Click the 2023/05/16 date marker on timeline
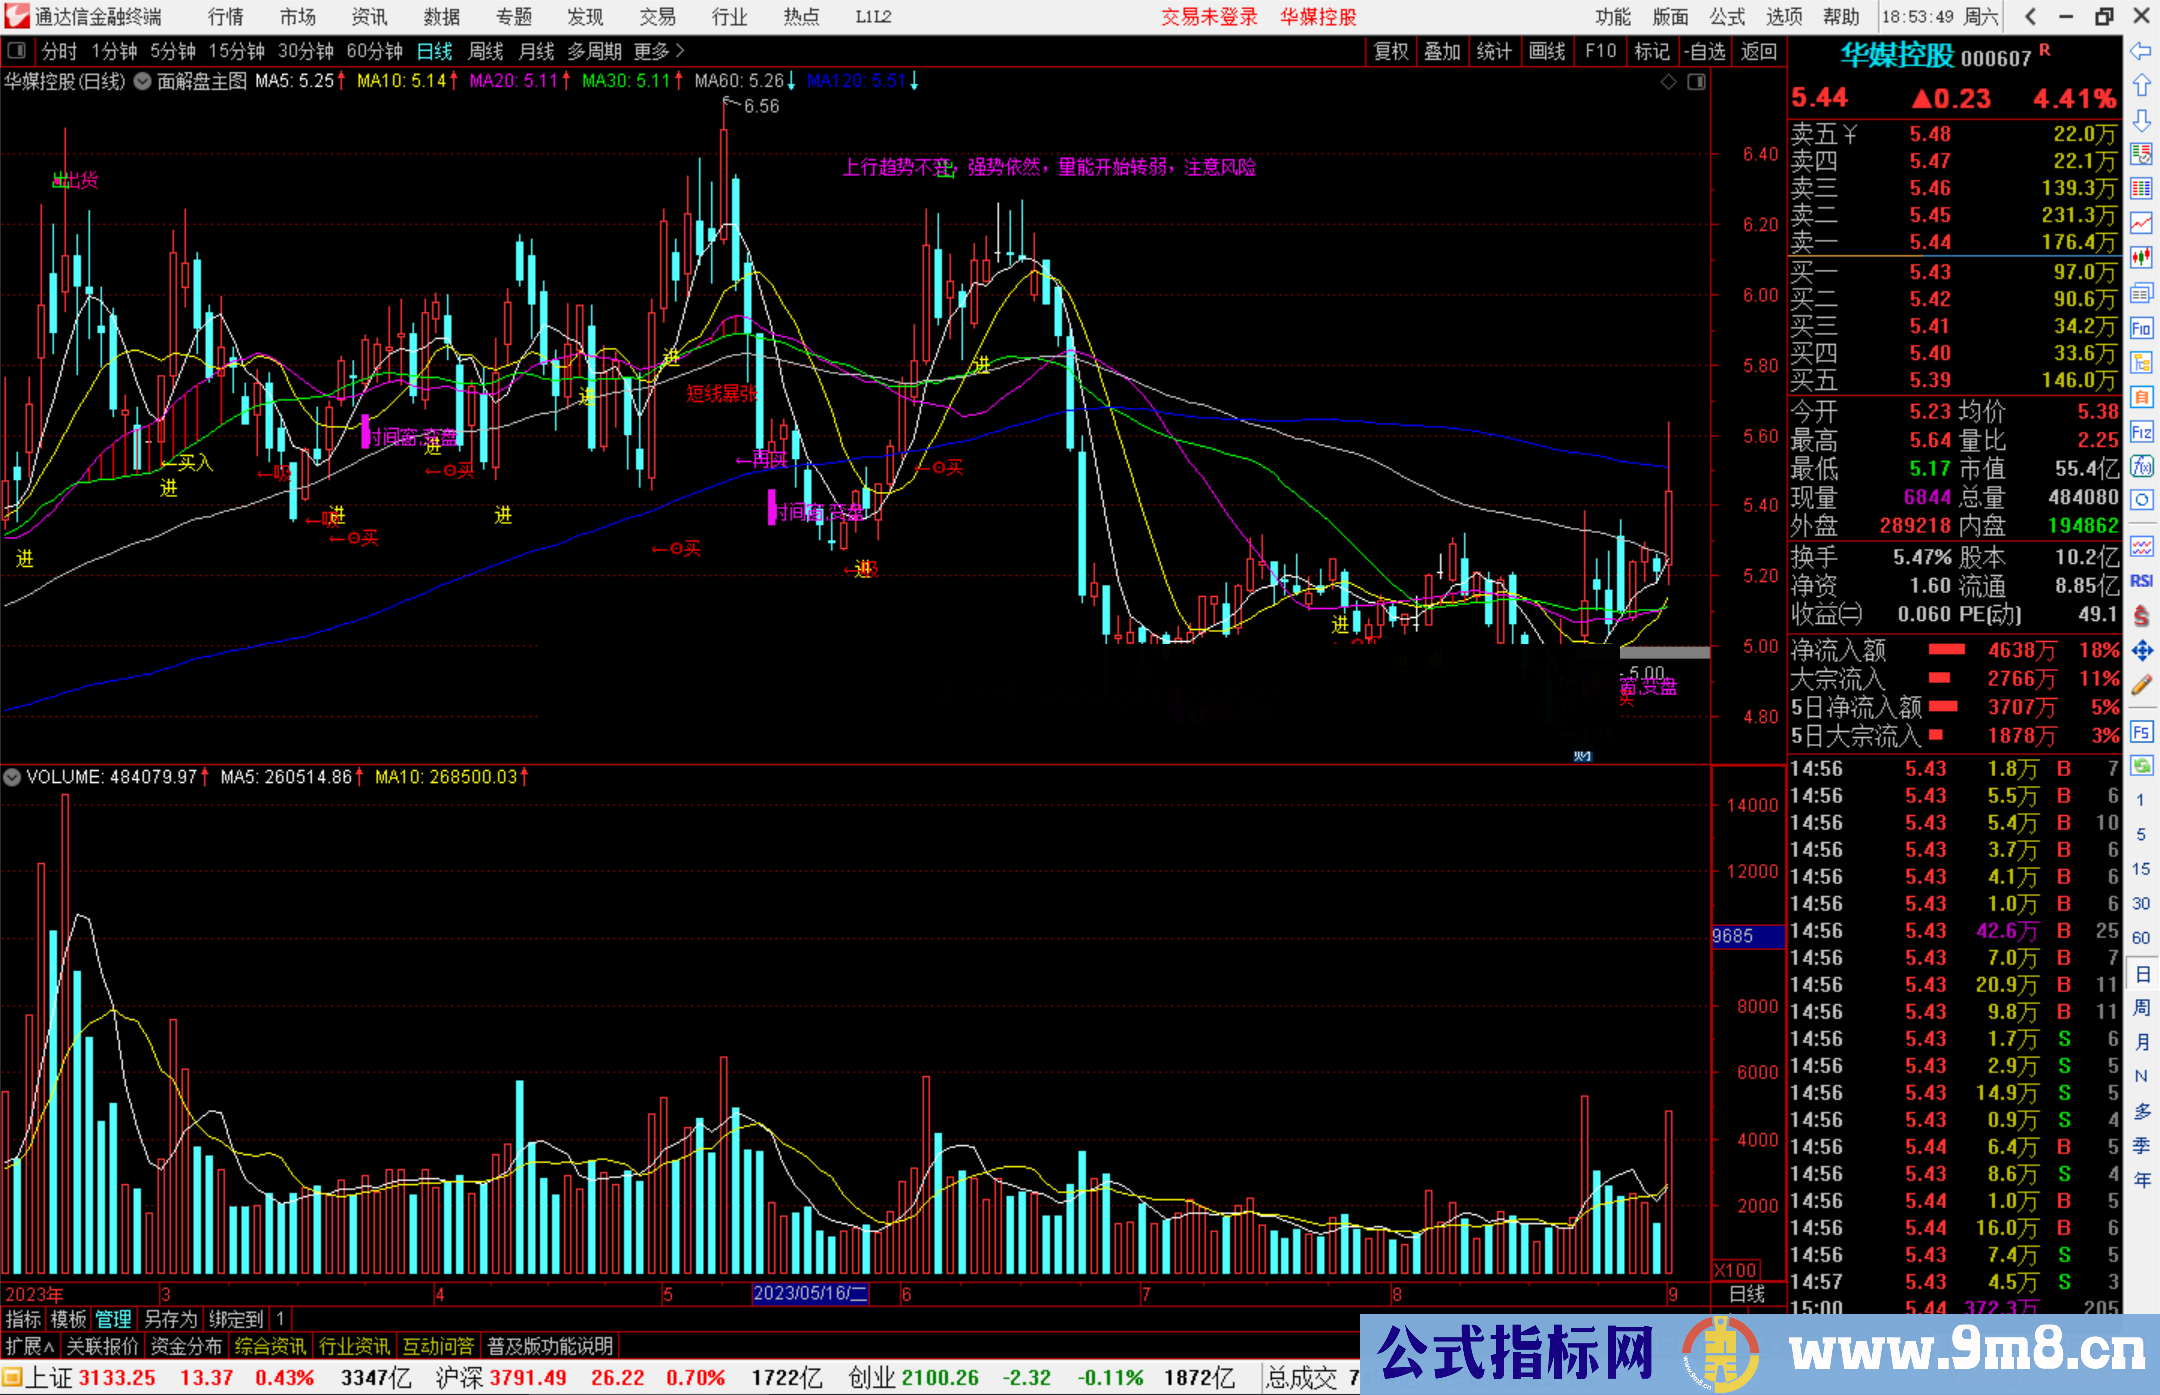The image size is (2160, 1395). (810, 1294)
